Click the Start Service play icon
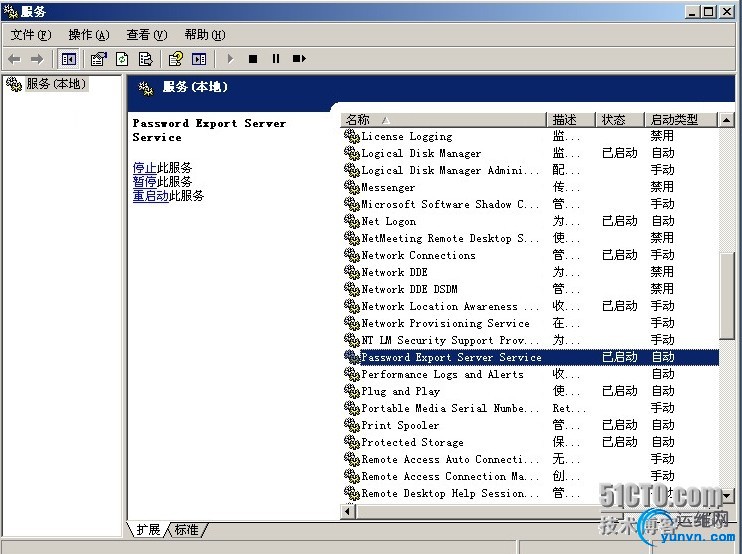This screenshot has height=554, width=742. point(230,59)
